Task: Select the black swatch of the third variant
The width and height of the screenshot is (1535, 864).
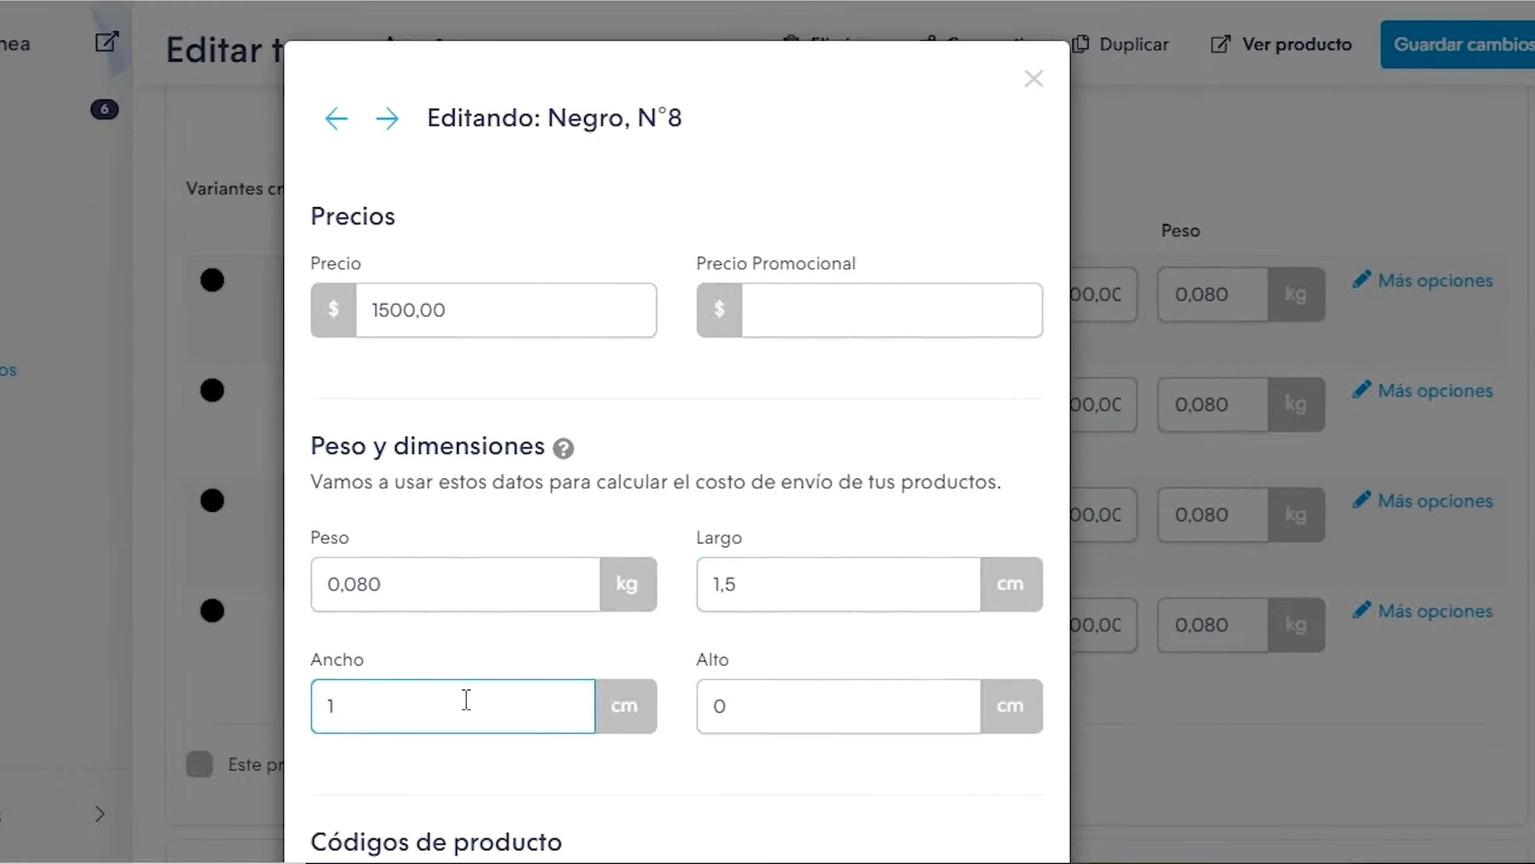Action: 212,500
